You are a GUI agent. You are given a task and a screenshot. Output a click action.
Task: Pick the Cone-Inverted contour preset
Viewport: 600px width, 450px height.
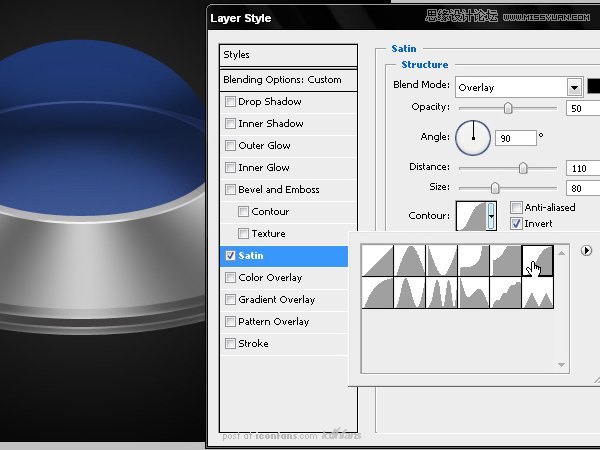[x=442, y=261]
